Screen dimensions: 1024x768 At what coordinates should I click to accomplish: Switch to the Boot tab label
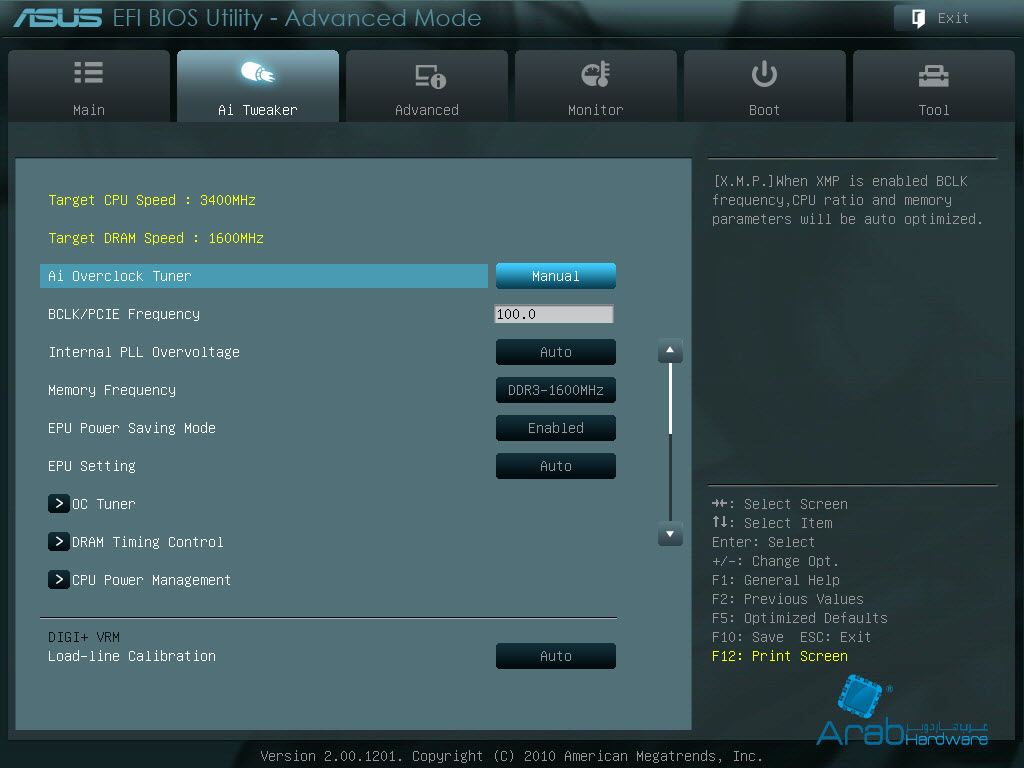click(x=764, y=110)
